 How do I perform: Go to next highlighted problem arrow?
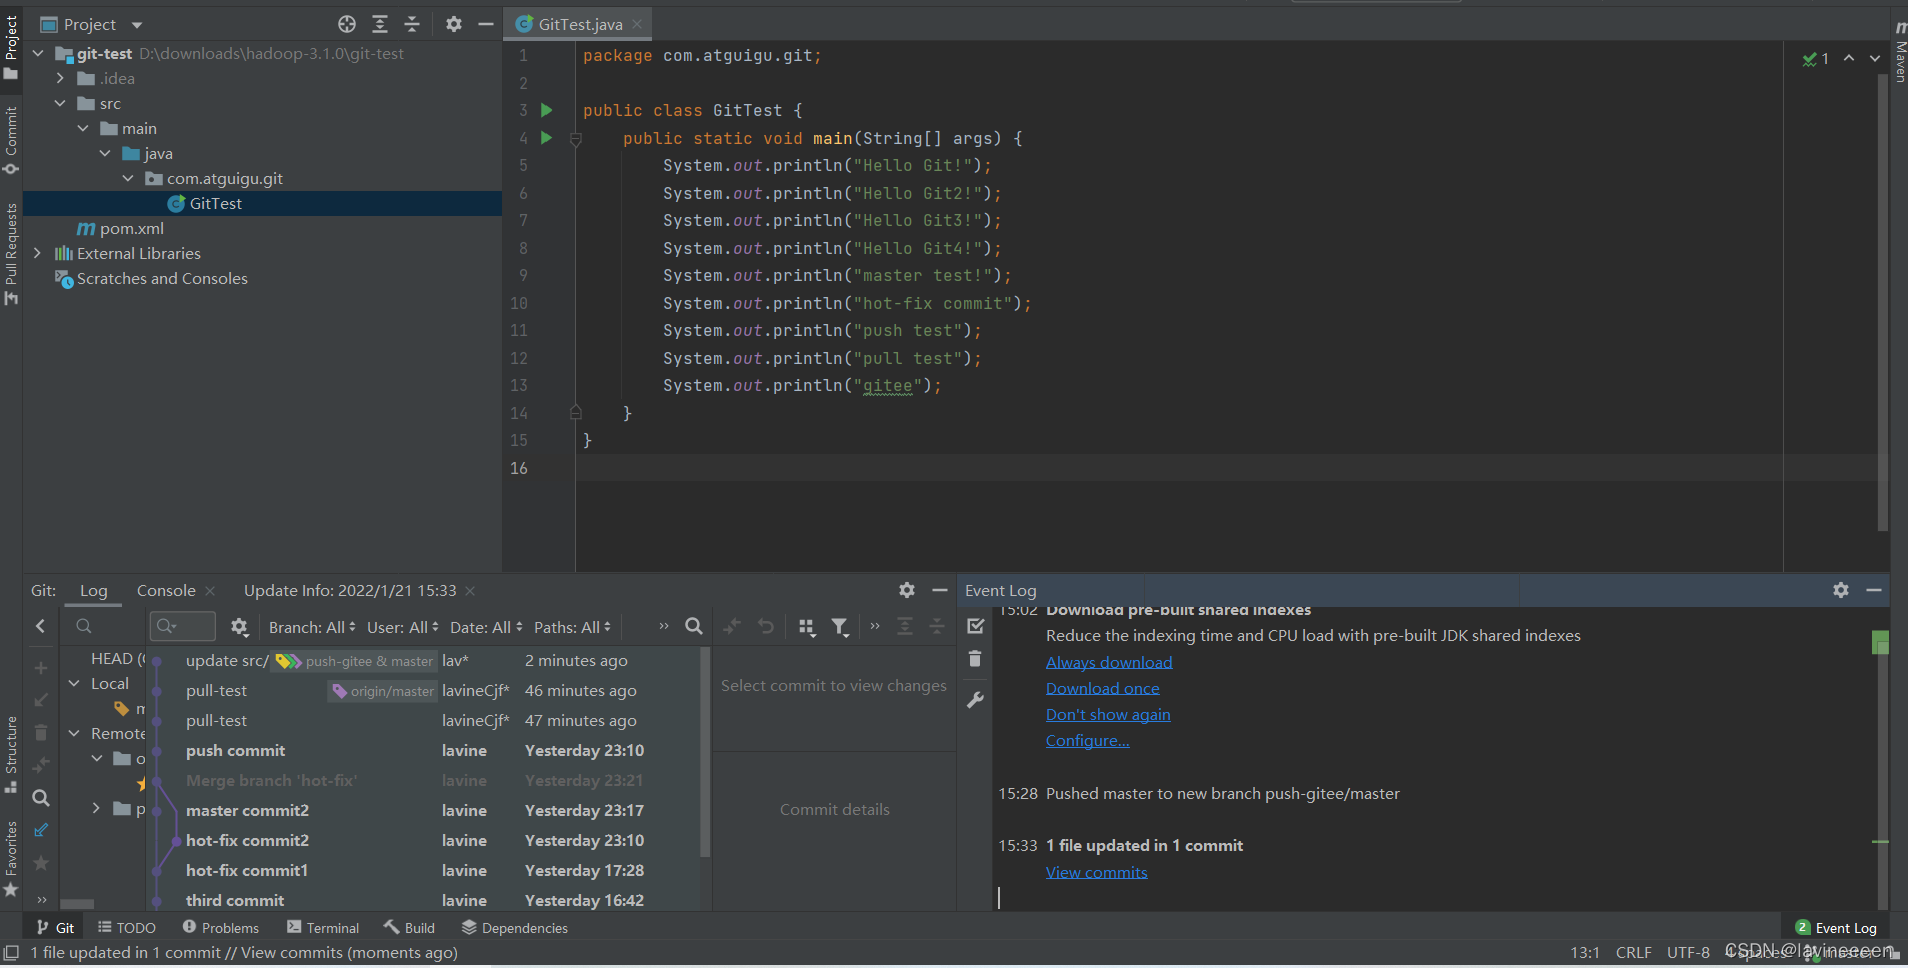pyautogui.click(x=1875, y=59)
